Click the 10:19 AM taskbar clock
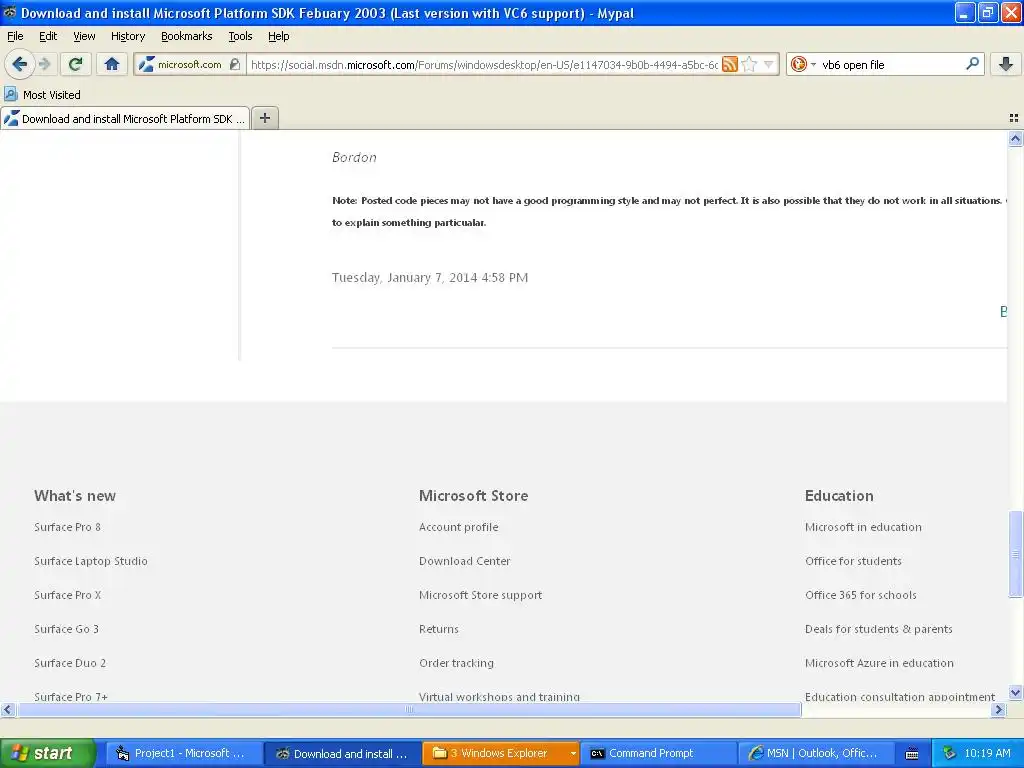Viewport: 1024px width, 768px height. (x=987, y=753)
